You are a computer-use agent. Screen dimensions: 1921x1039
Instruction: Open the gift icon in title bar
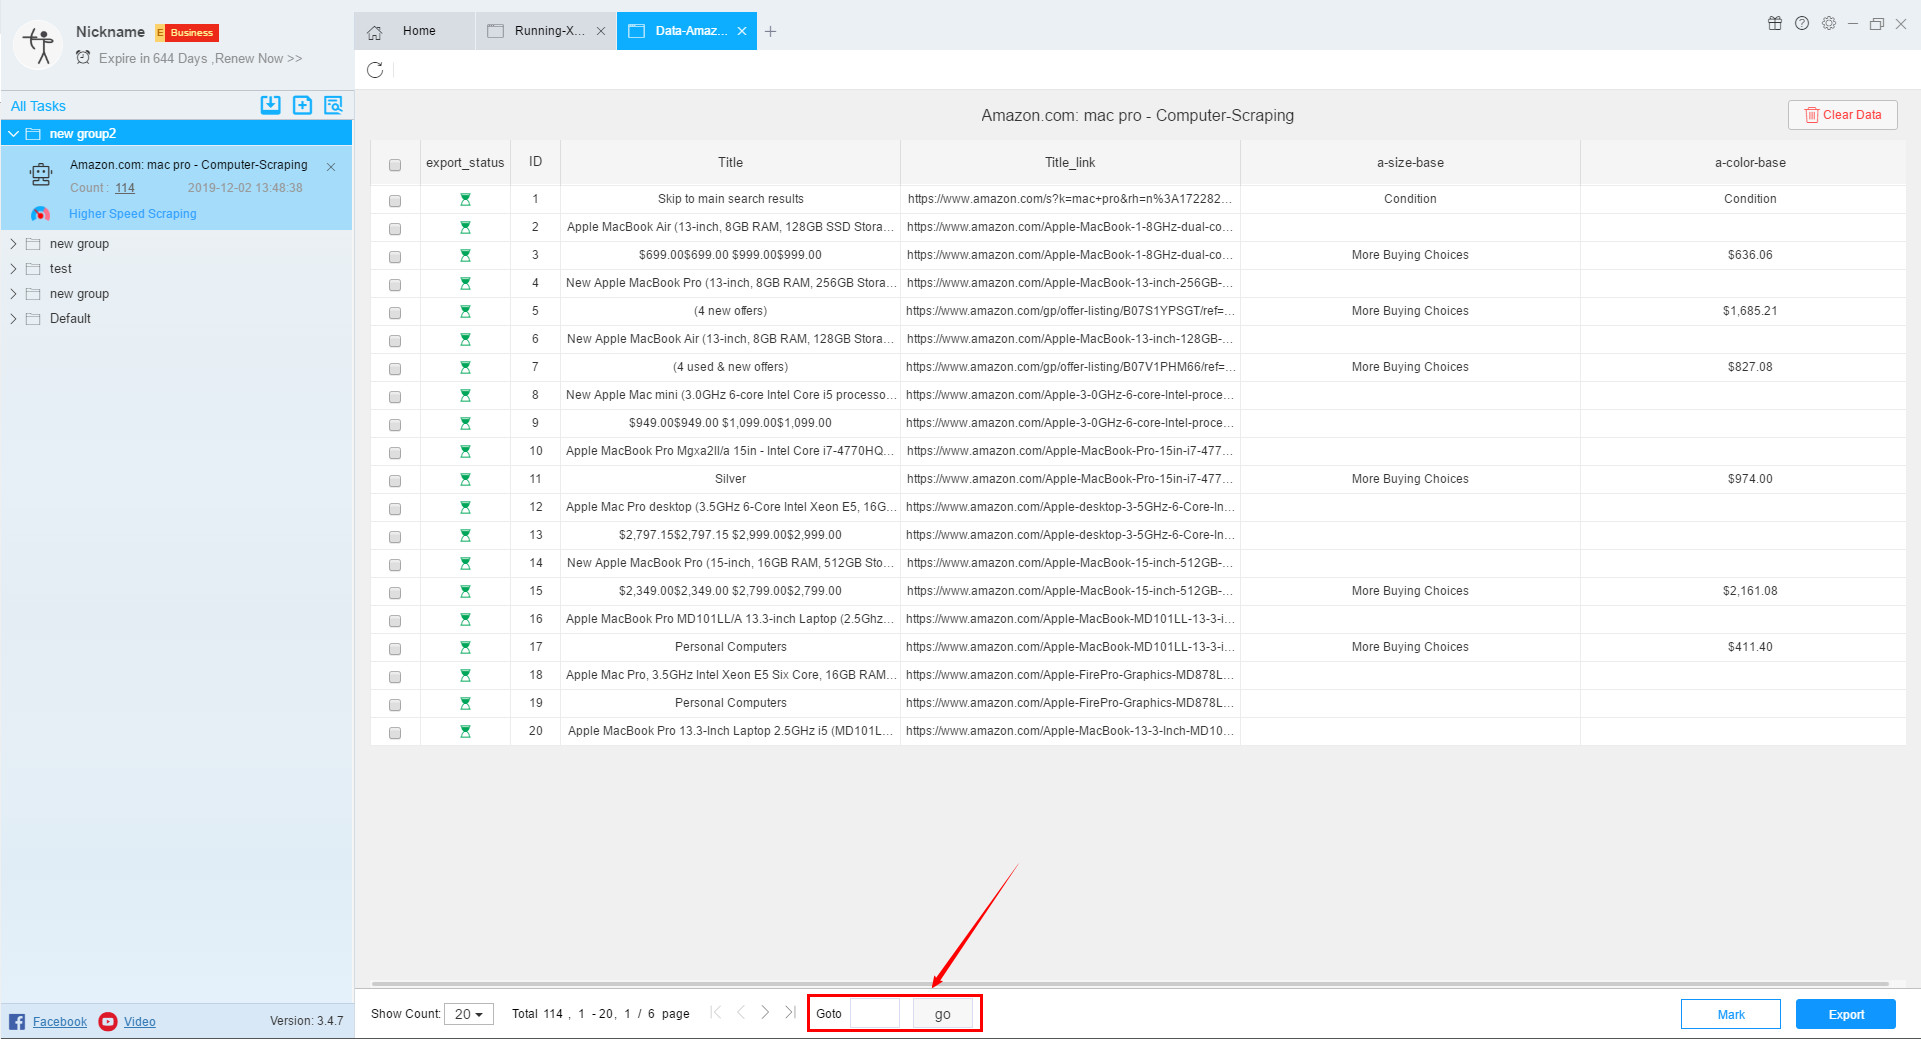tap(1775, 24)
